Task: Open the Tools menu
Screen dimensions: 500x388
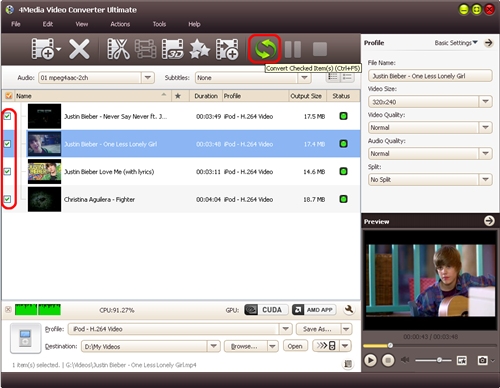Action: 159,24
